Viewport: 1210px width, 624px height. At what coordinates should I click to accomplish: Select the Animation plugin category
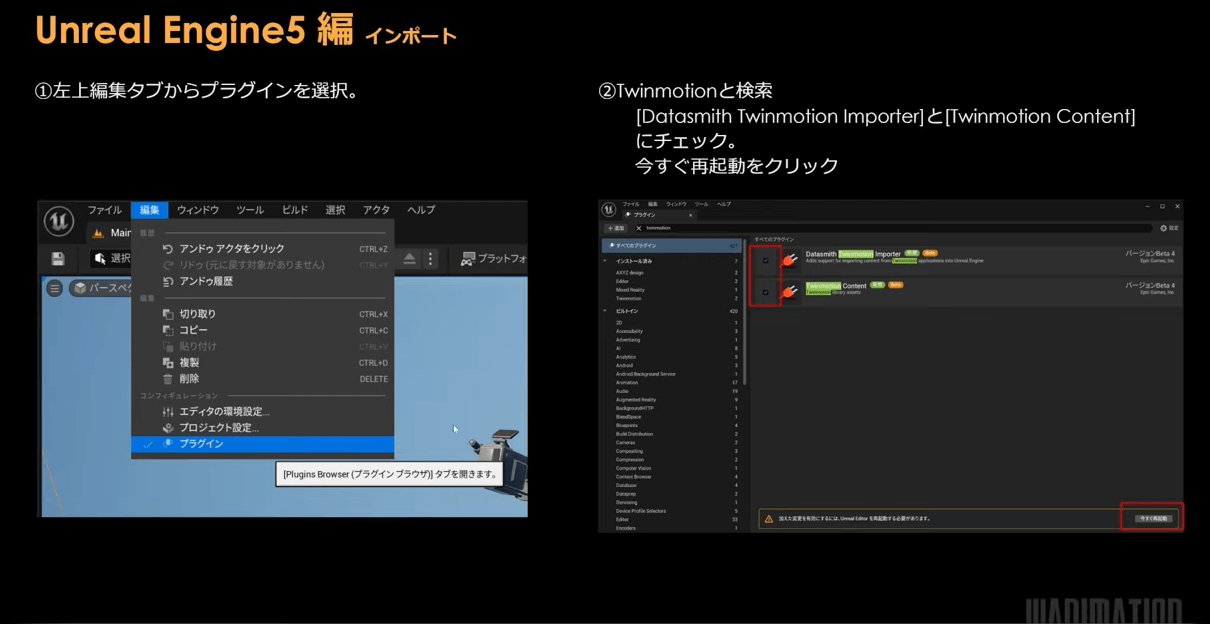click(x=673, y=382)
